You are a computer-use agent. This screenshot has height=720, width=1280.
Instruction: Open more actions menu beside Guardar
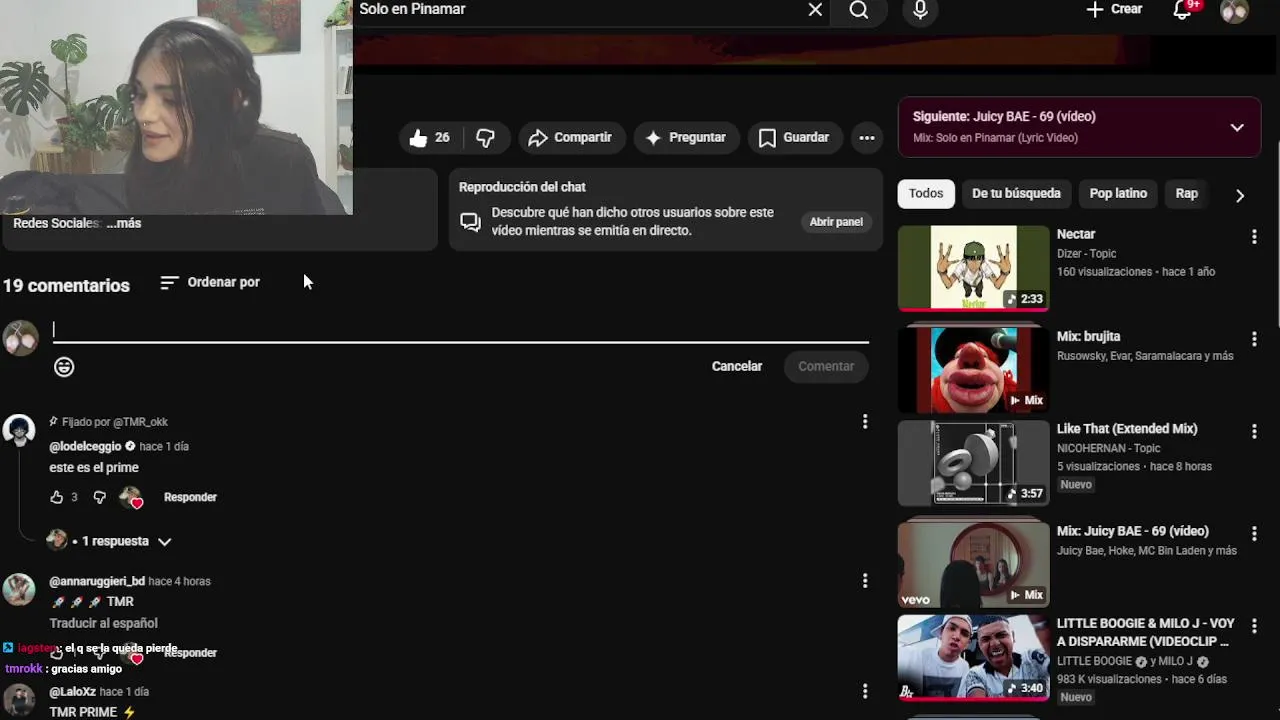pyautogui.click(x=867, y=138)
